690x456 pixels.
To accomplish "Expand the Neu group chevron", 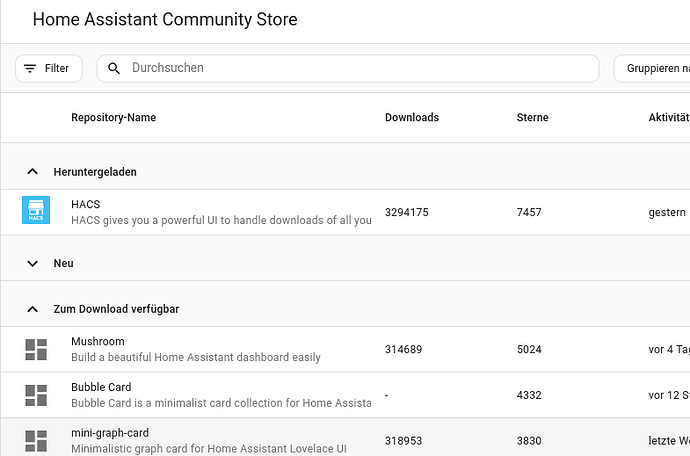I will [x=33, y=263].
